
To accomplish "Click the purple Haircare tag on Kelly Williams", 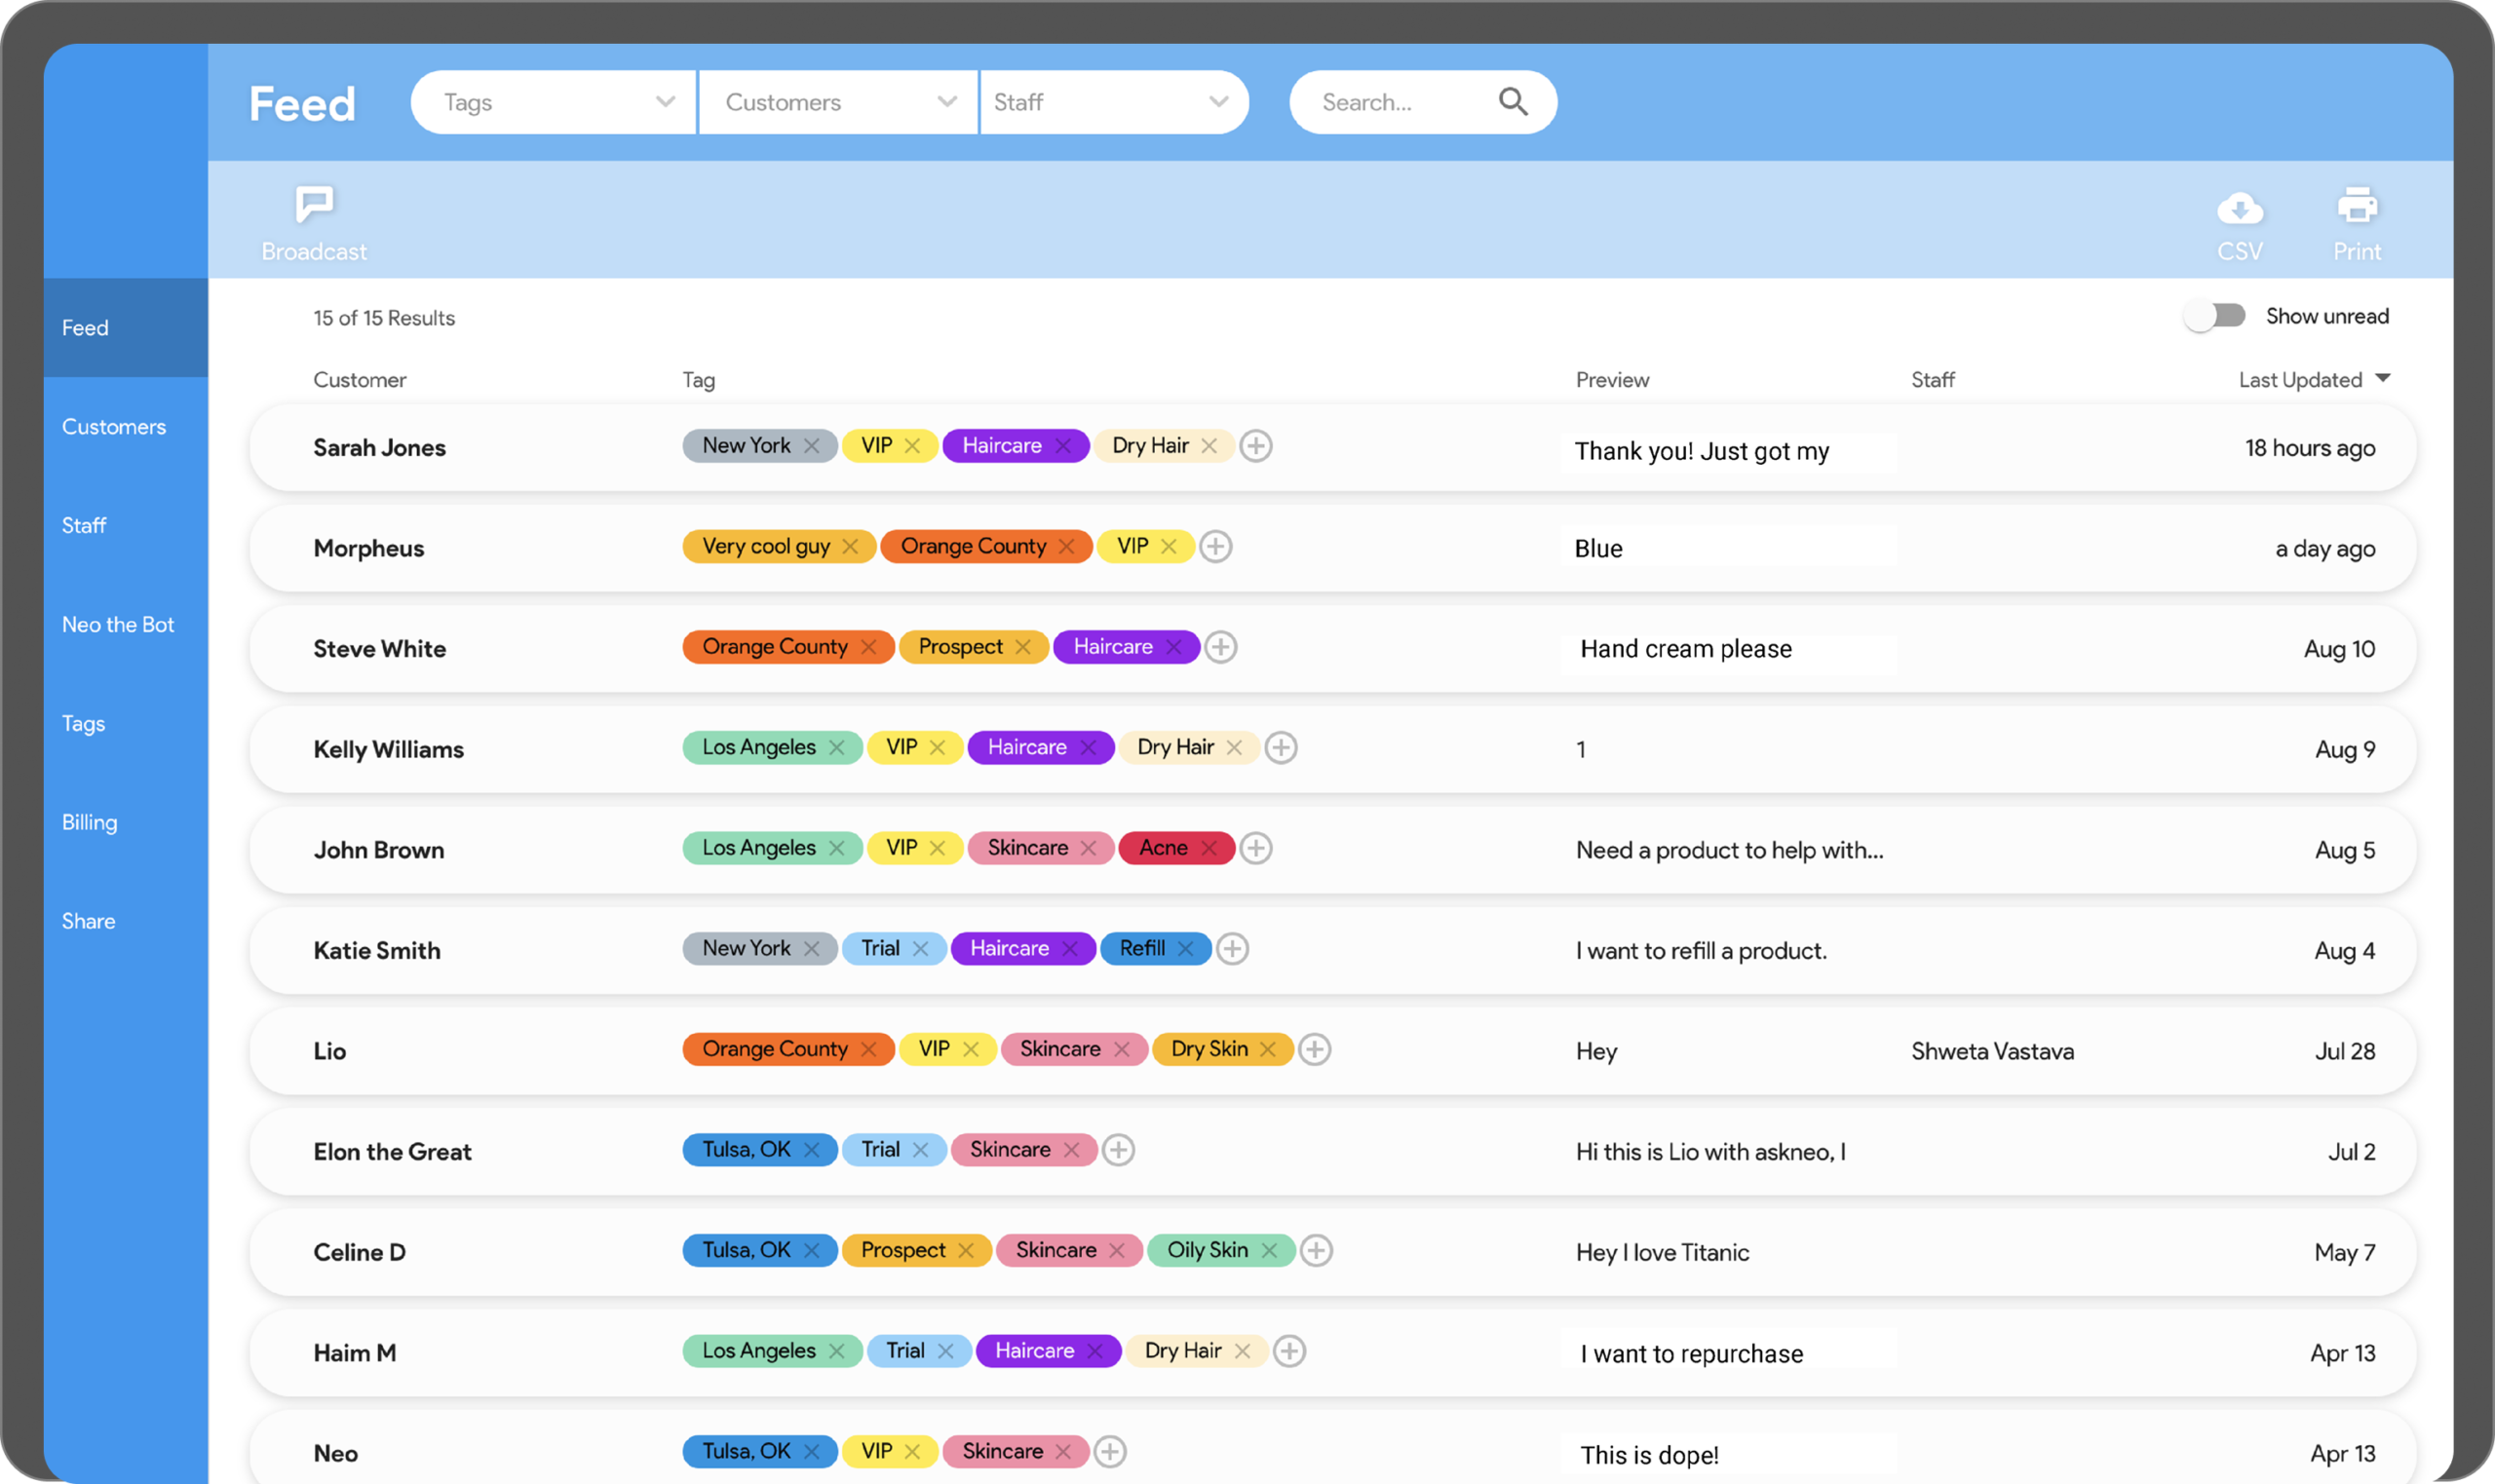I will tap(1026, 748).
